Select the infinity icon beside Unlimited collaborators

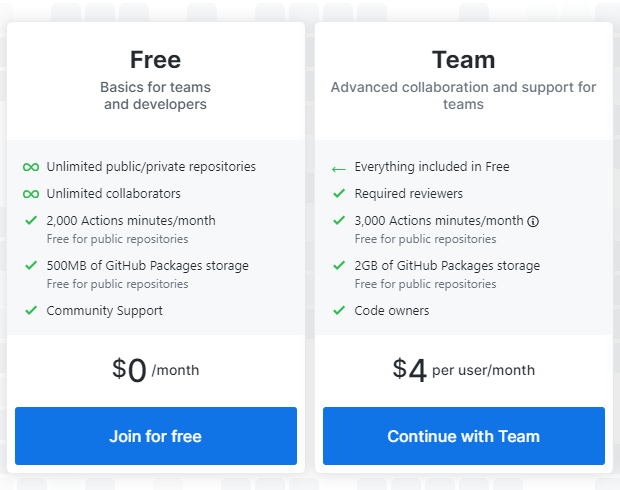tap(31, 194)
